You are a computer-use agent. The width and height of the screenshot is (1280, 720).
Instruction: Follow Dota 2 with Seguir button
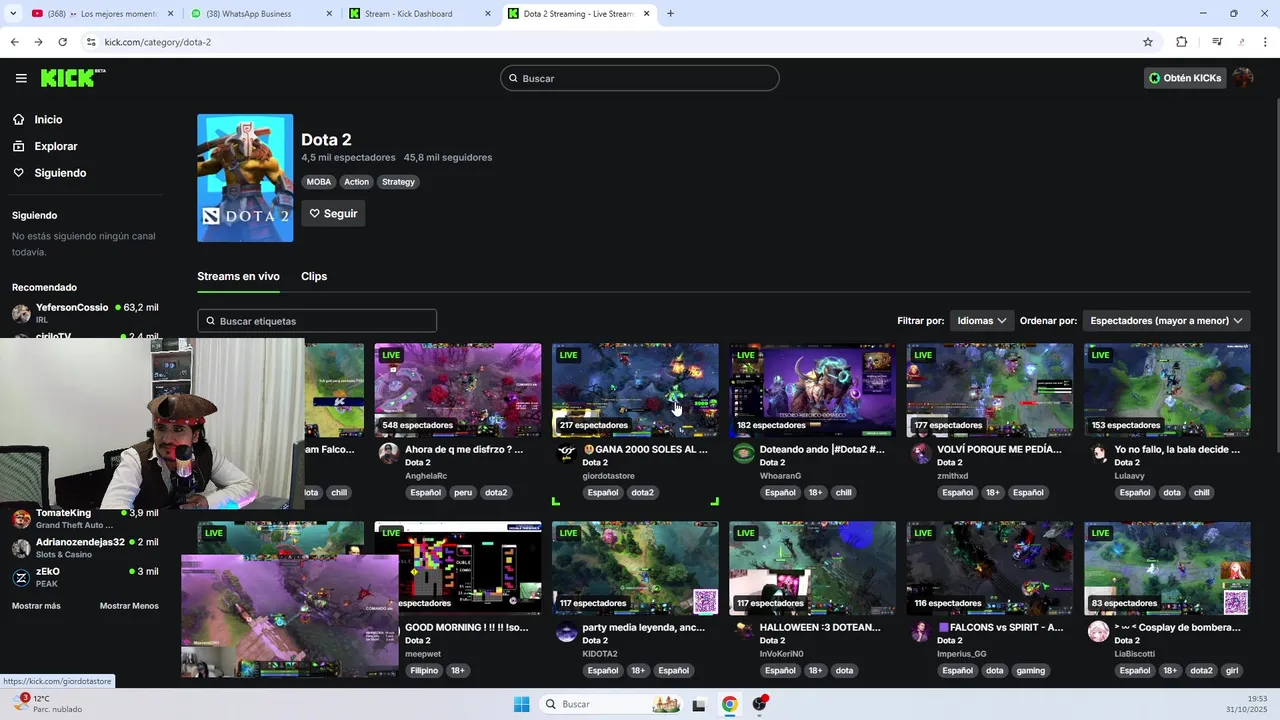333,213
